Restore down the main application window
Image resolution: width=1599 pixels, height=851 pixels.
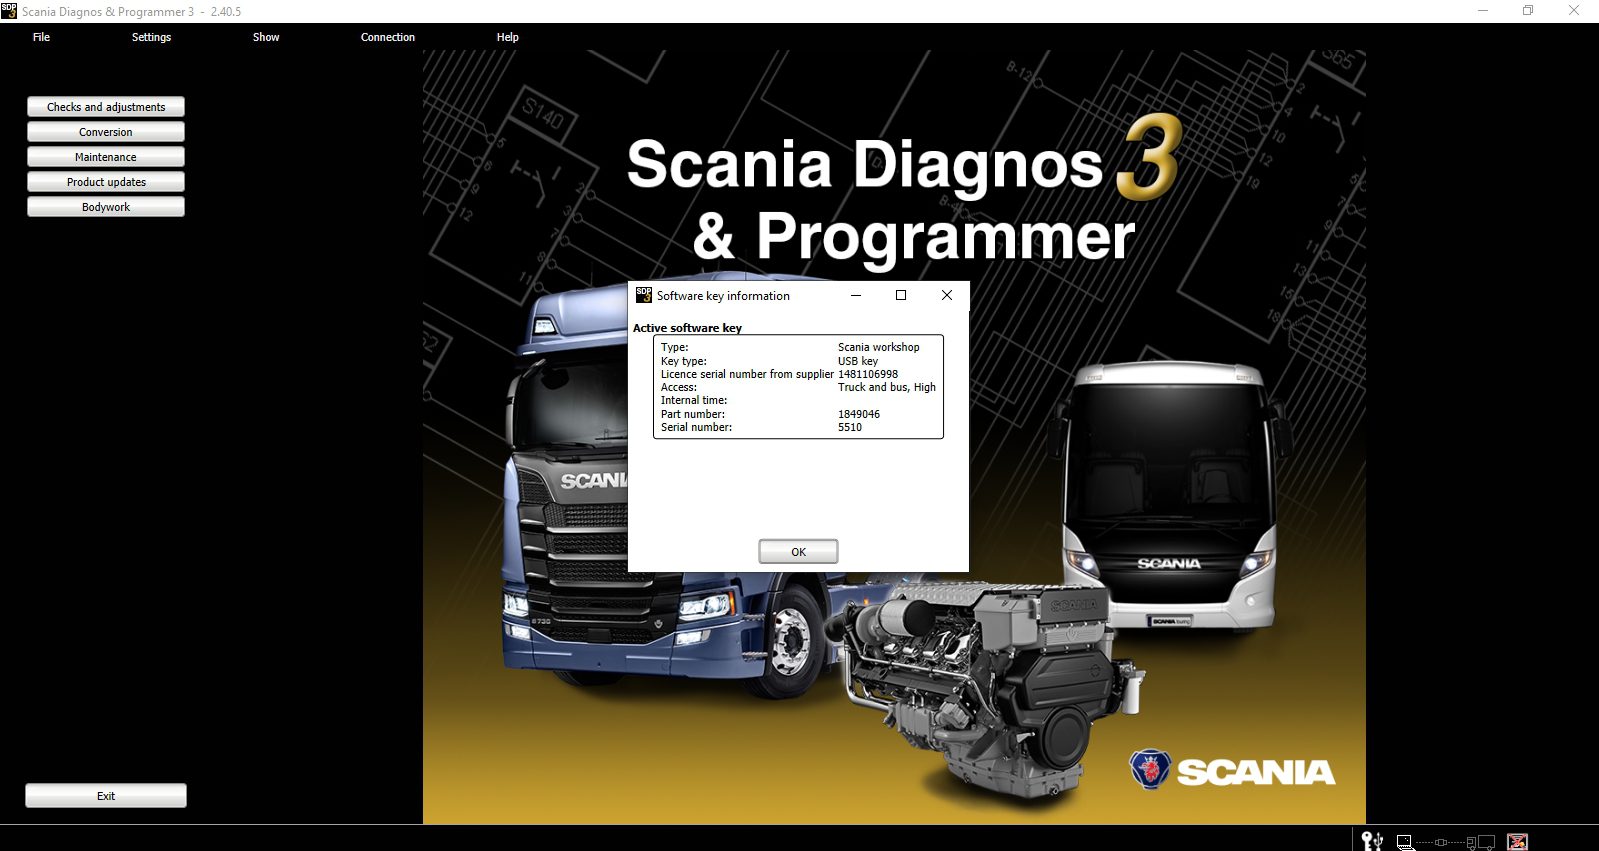tap(1528, 11)
